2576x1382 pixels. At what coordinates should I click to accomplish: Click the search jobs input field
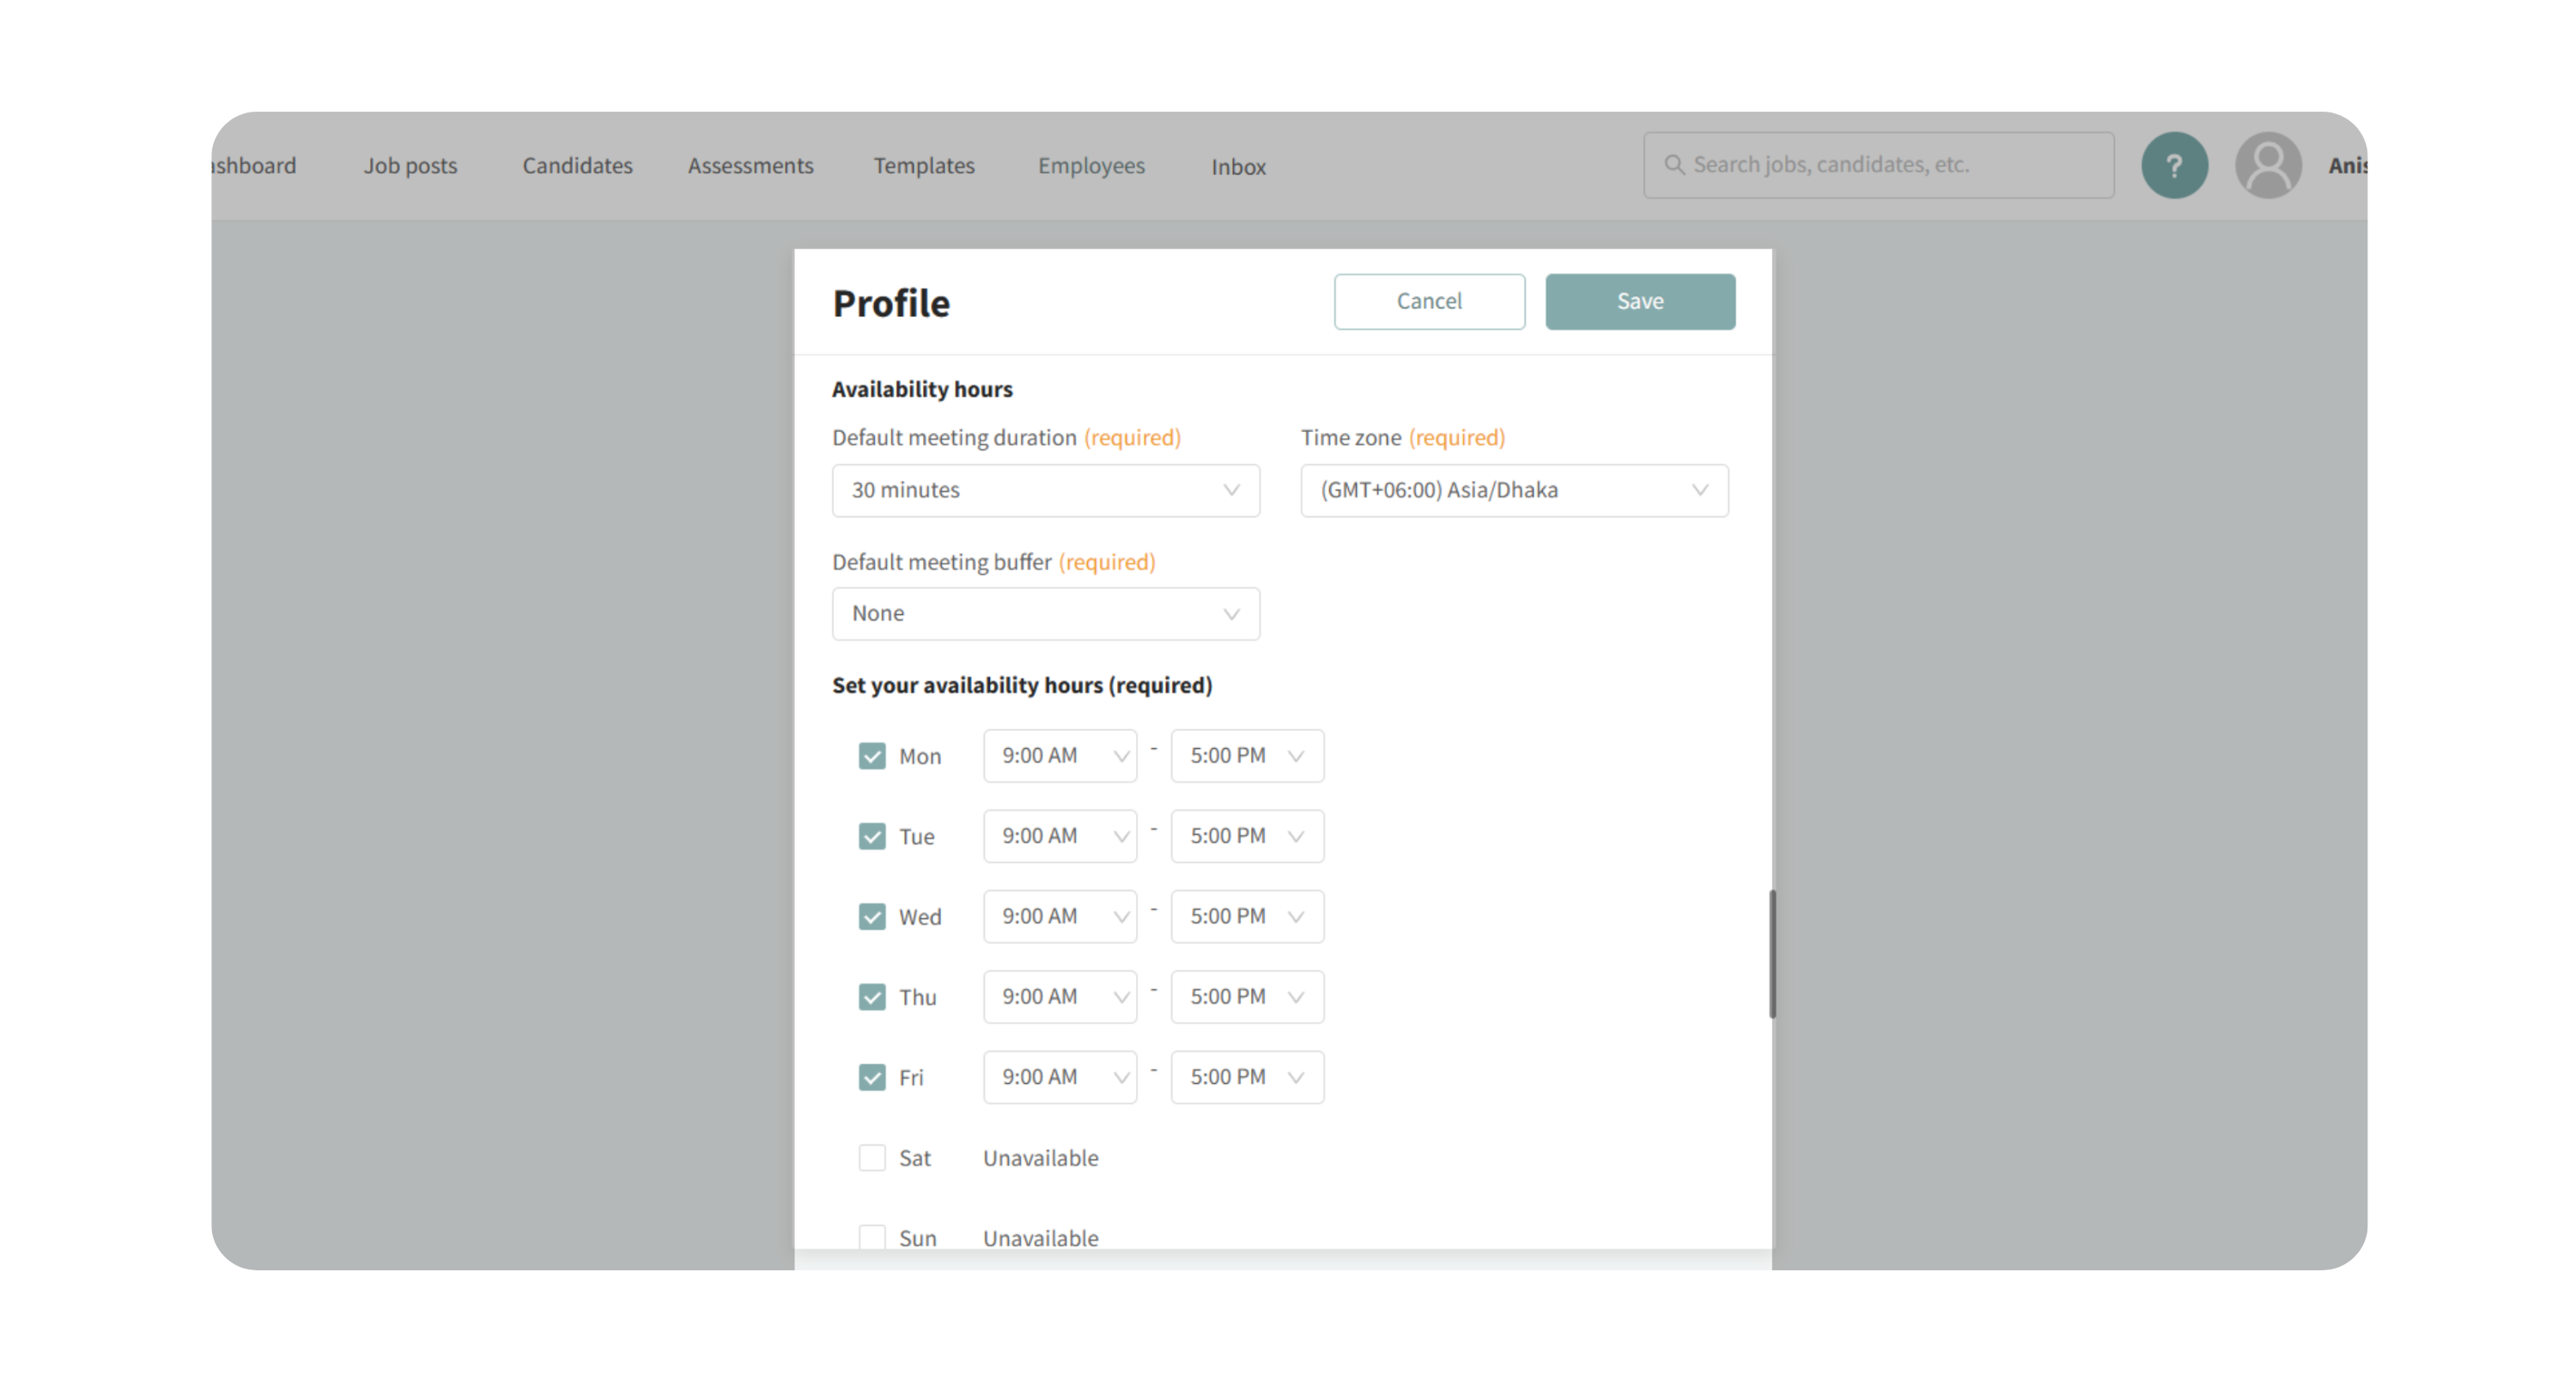click(1878, 165)
